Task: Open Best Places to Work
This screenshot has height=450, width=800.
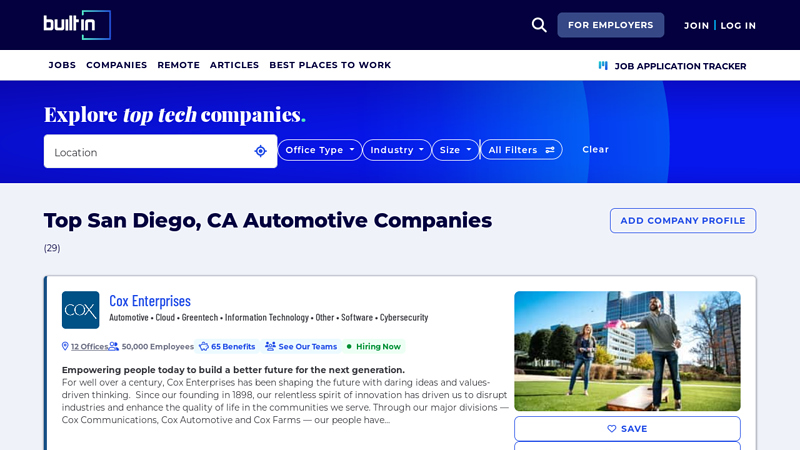Action: pos(330,65)
